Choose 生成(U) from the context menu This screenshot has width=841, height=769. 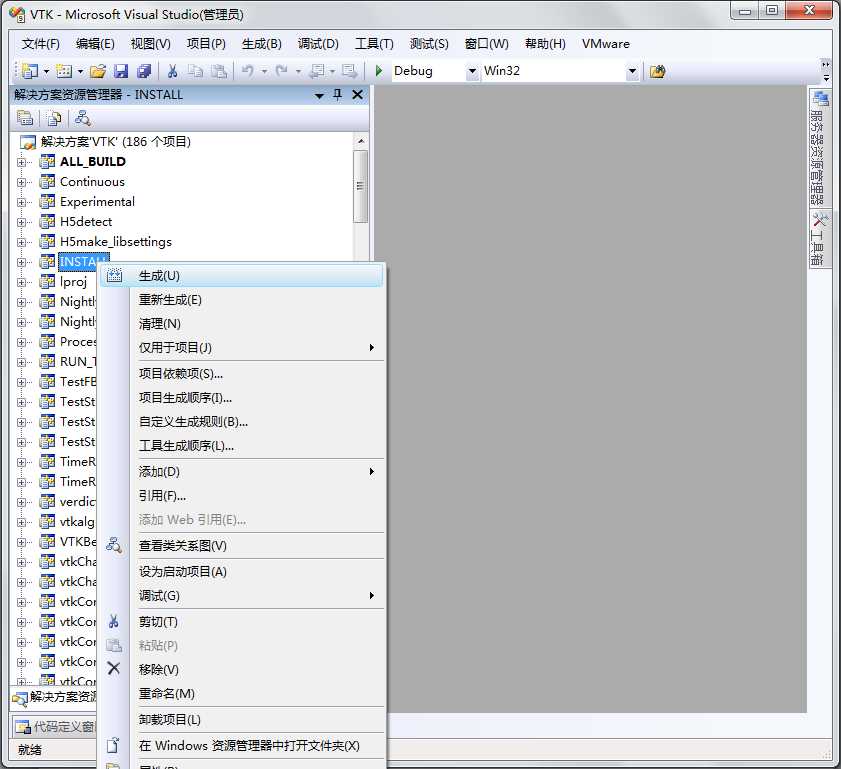pyautogui.click(x=242, y=276)
